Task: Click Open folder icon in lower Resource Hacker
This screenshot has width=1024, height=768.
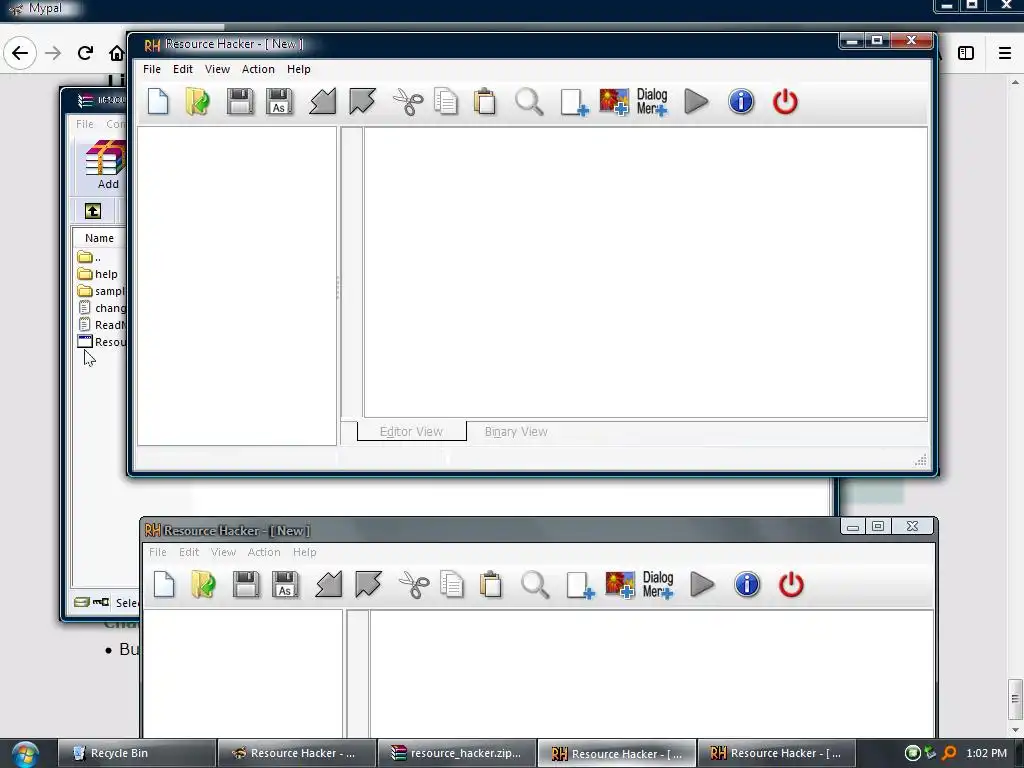Action: coord(204,584)
